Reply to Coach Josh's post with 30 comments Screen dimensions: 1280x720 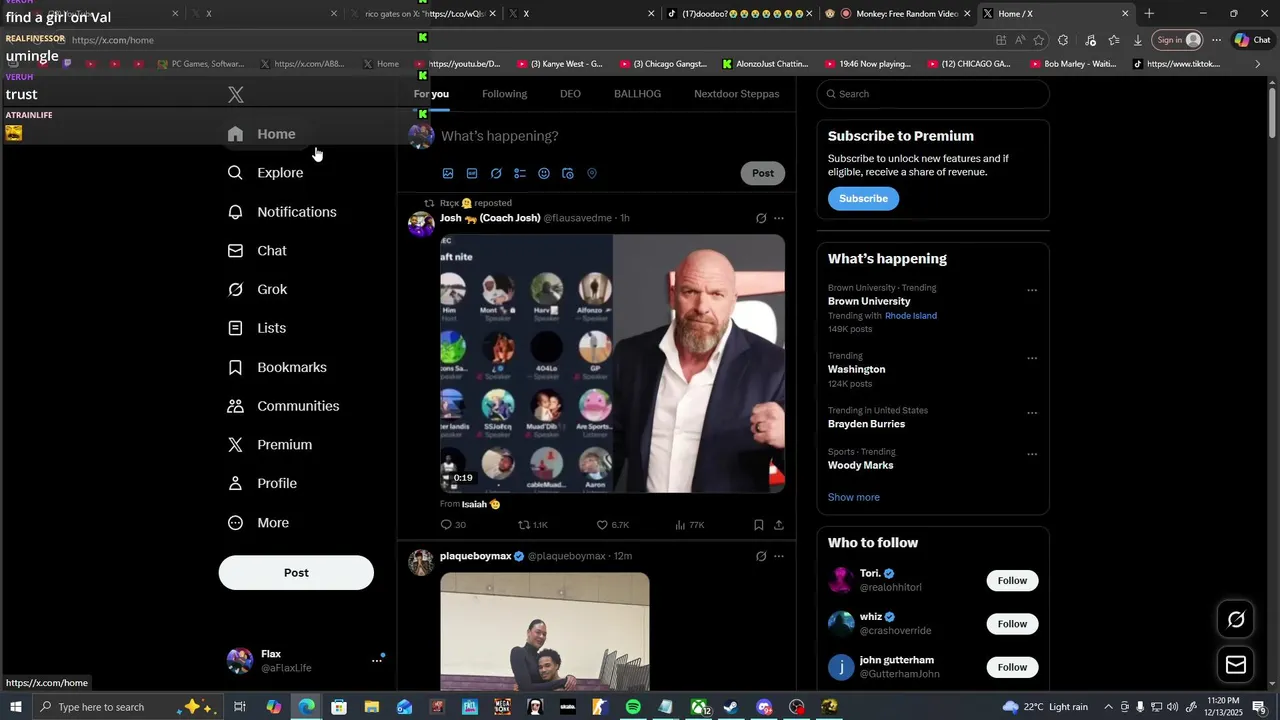click(x=453, y=525)
